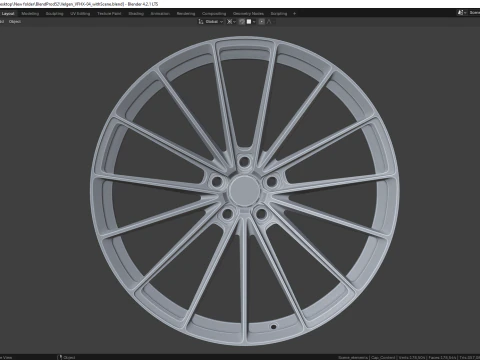Open the scene browse icon dropdown

(462, 13)
